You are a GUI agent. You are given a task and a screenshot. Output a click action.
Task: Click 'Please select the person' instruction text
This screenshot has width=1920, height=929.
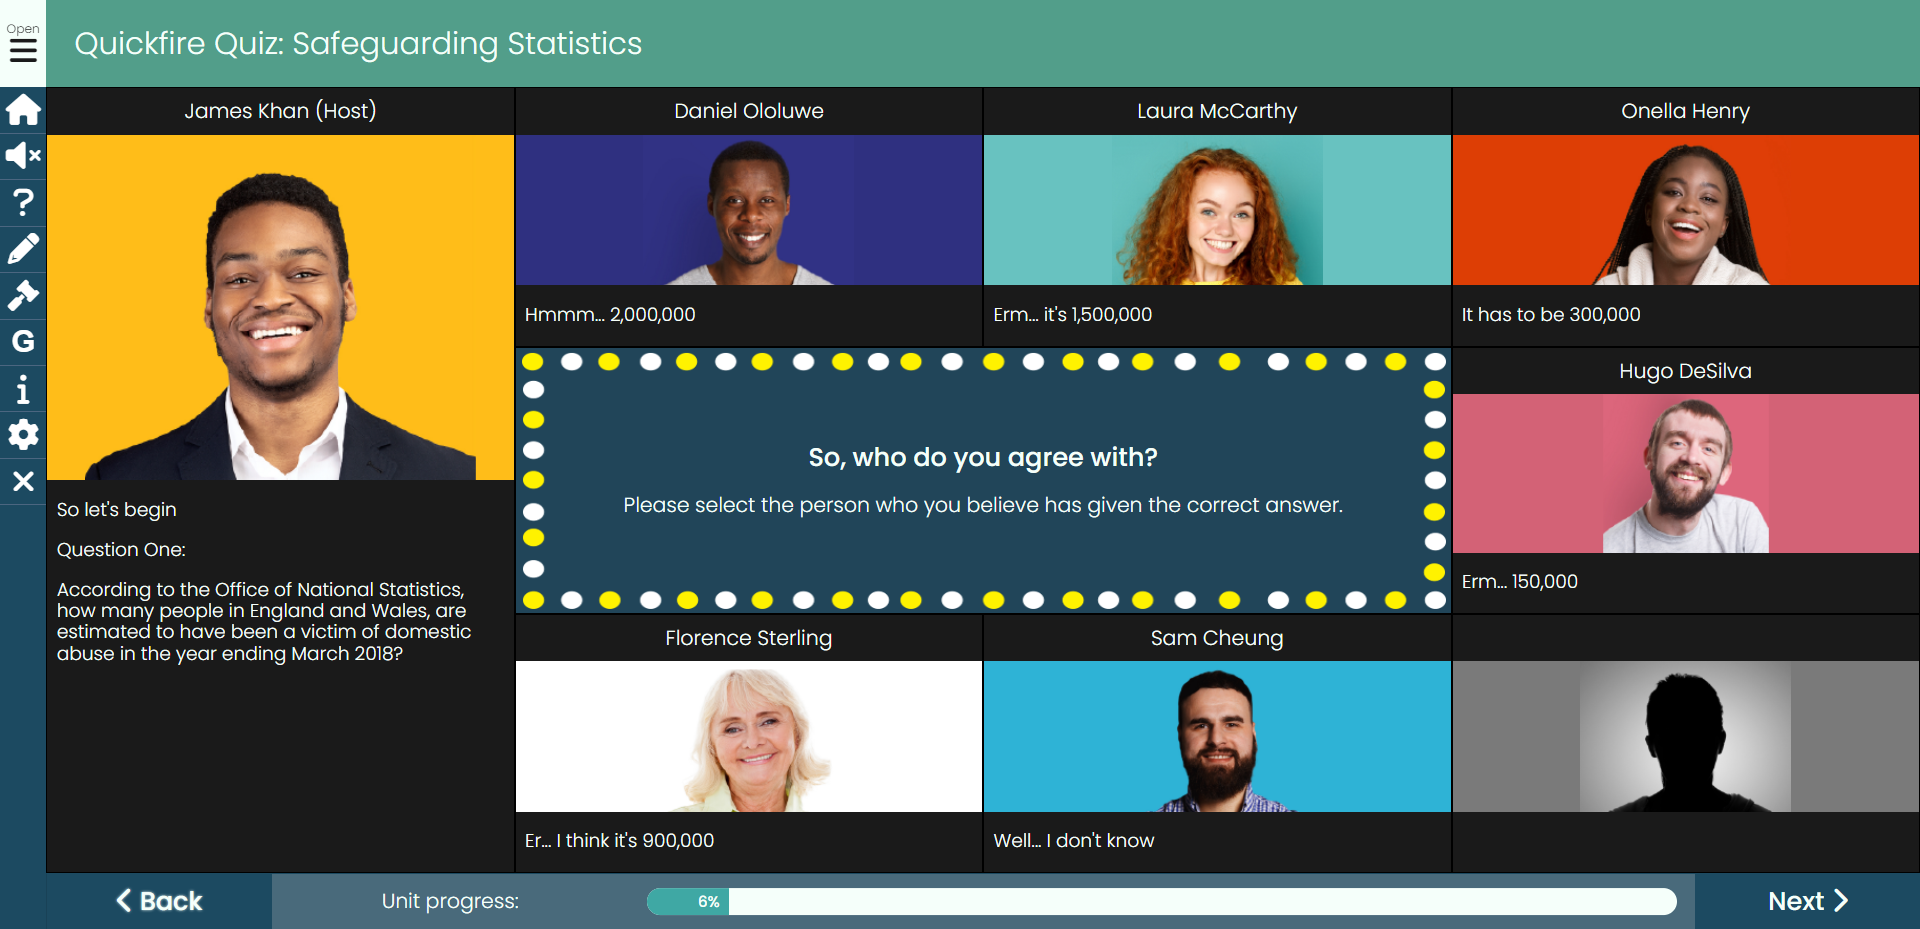coord(983,505)
